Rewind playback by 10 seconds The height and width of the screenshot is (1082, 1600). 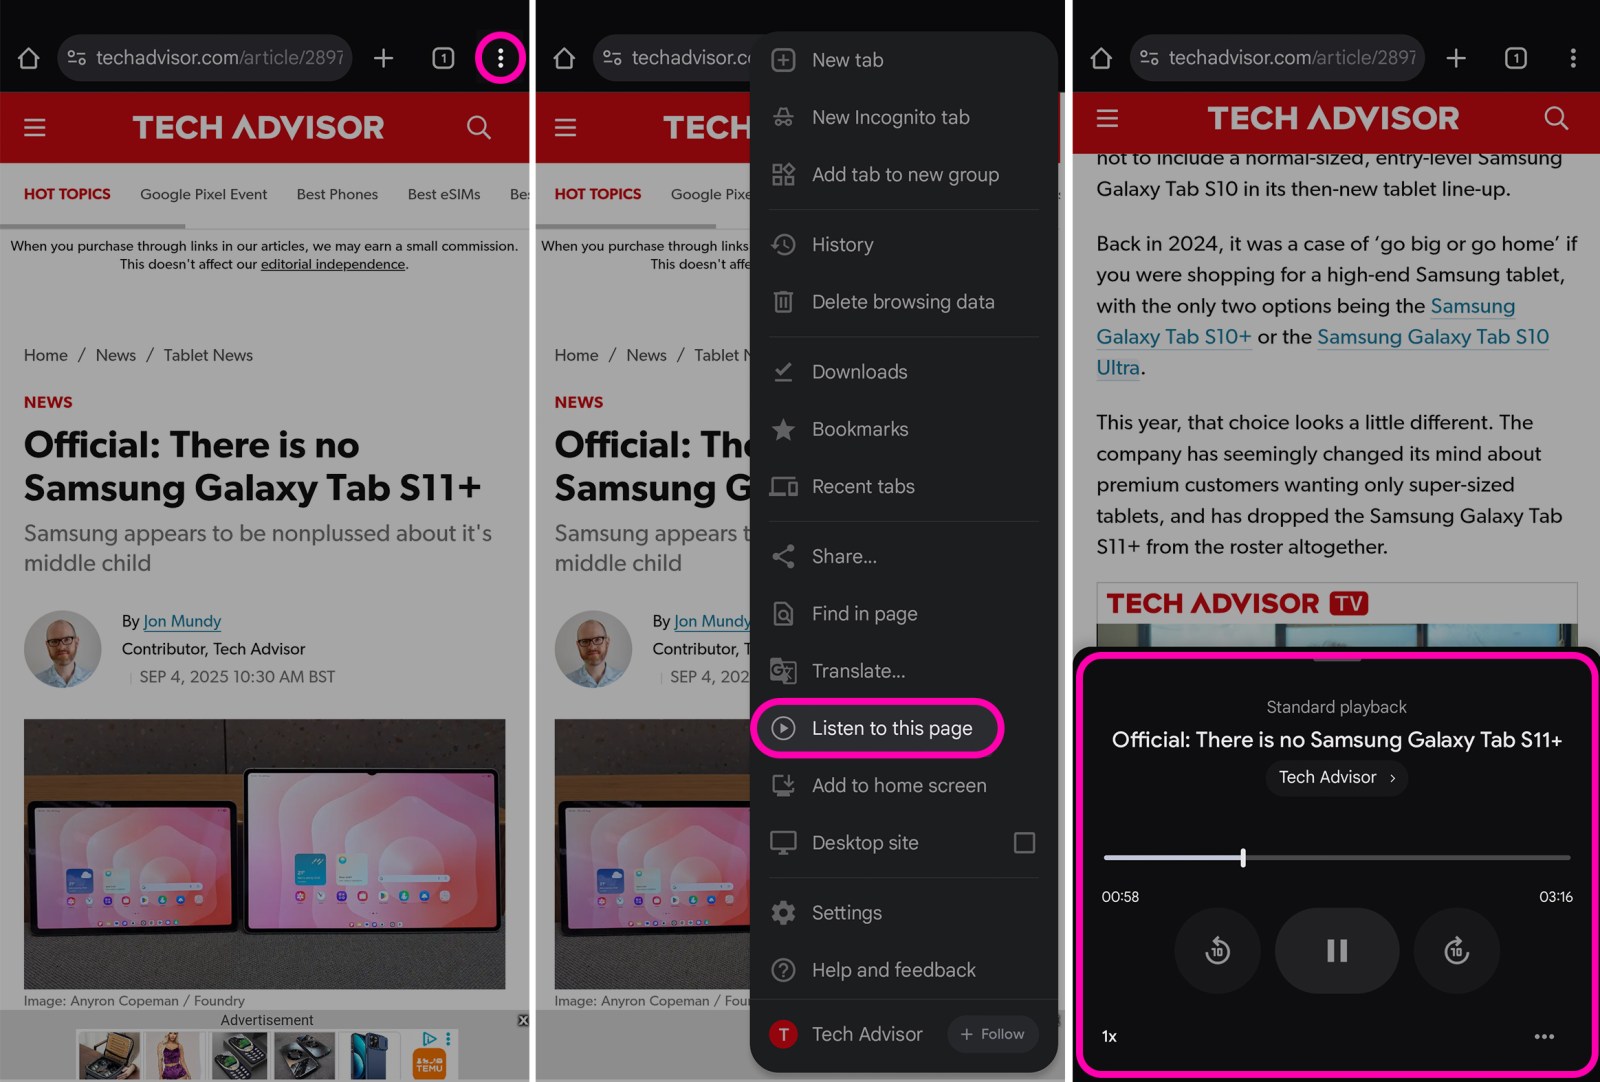(1217, 950)
